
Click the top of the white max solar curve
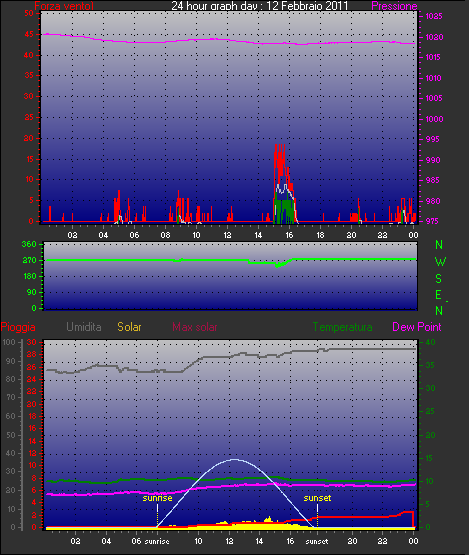click(x=234, y=459)
